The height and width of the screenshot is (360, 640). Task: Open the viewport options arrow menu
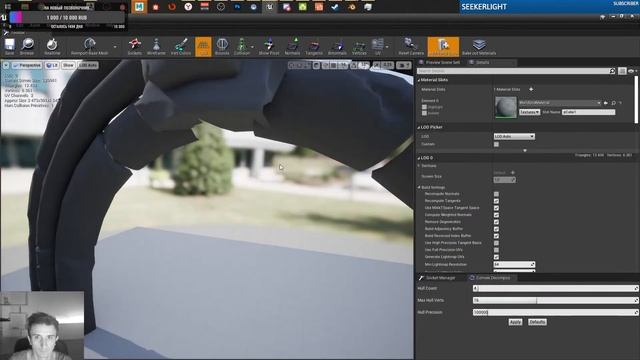click(x=6, y=65)
